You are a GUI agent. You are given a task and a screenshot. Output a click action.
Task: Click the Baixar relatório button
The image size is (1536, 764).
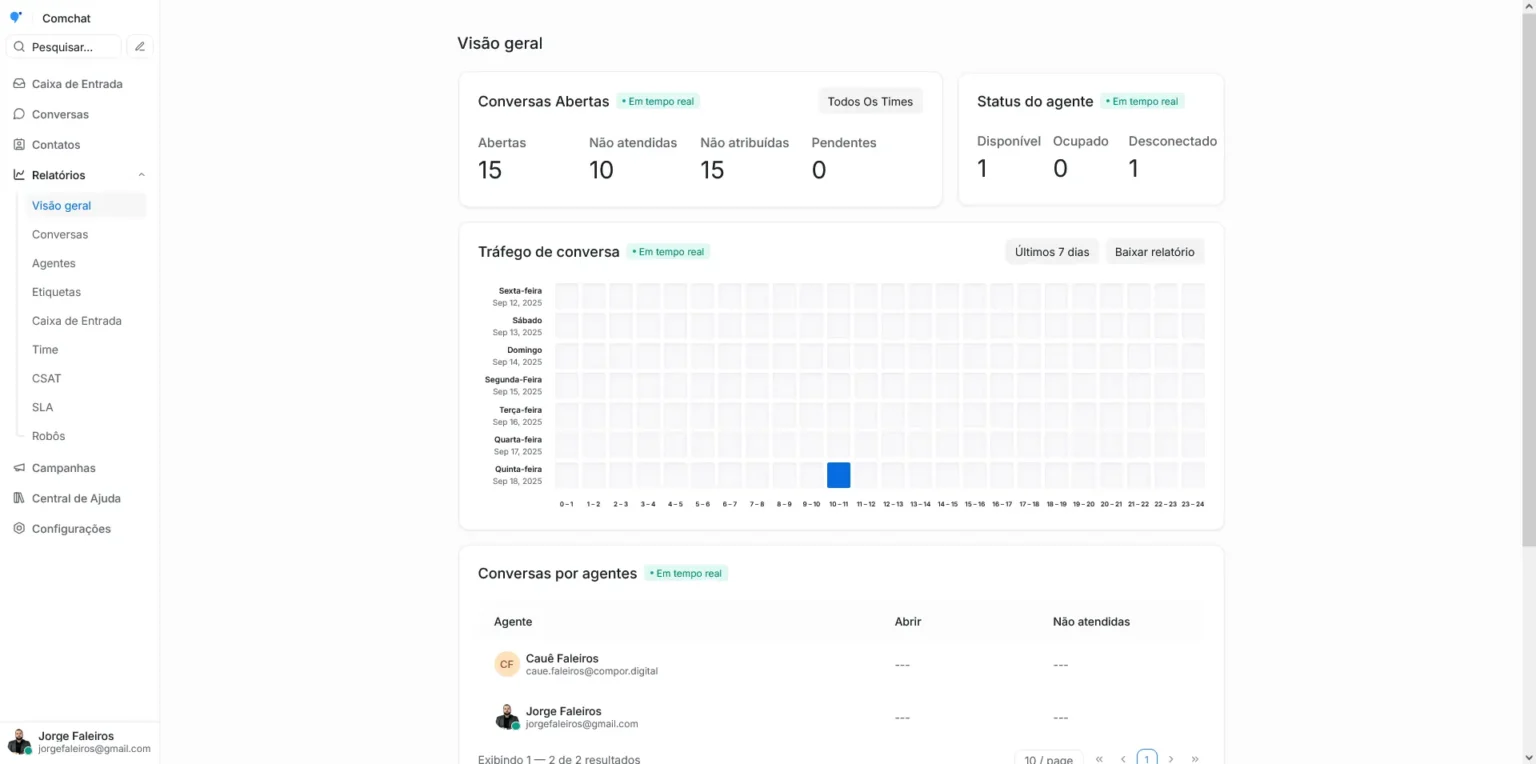click(1154, 252)
